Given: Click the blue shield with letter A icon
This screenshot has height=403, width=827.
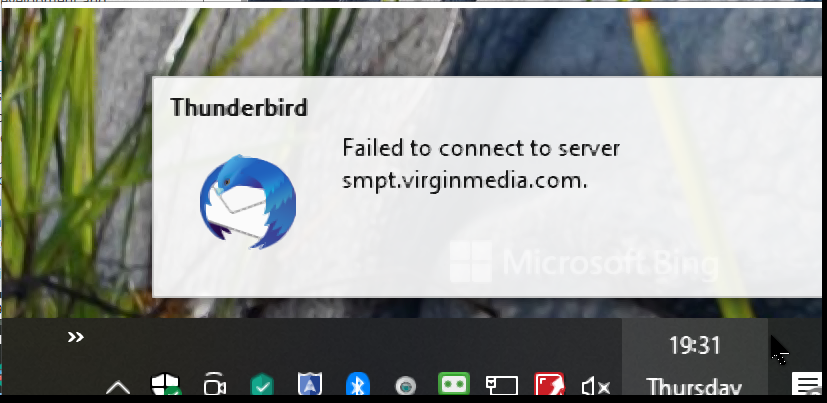Looking at the screenshot, I should coord(310,385).
